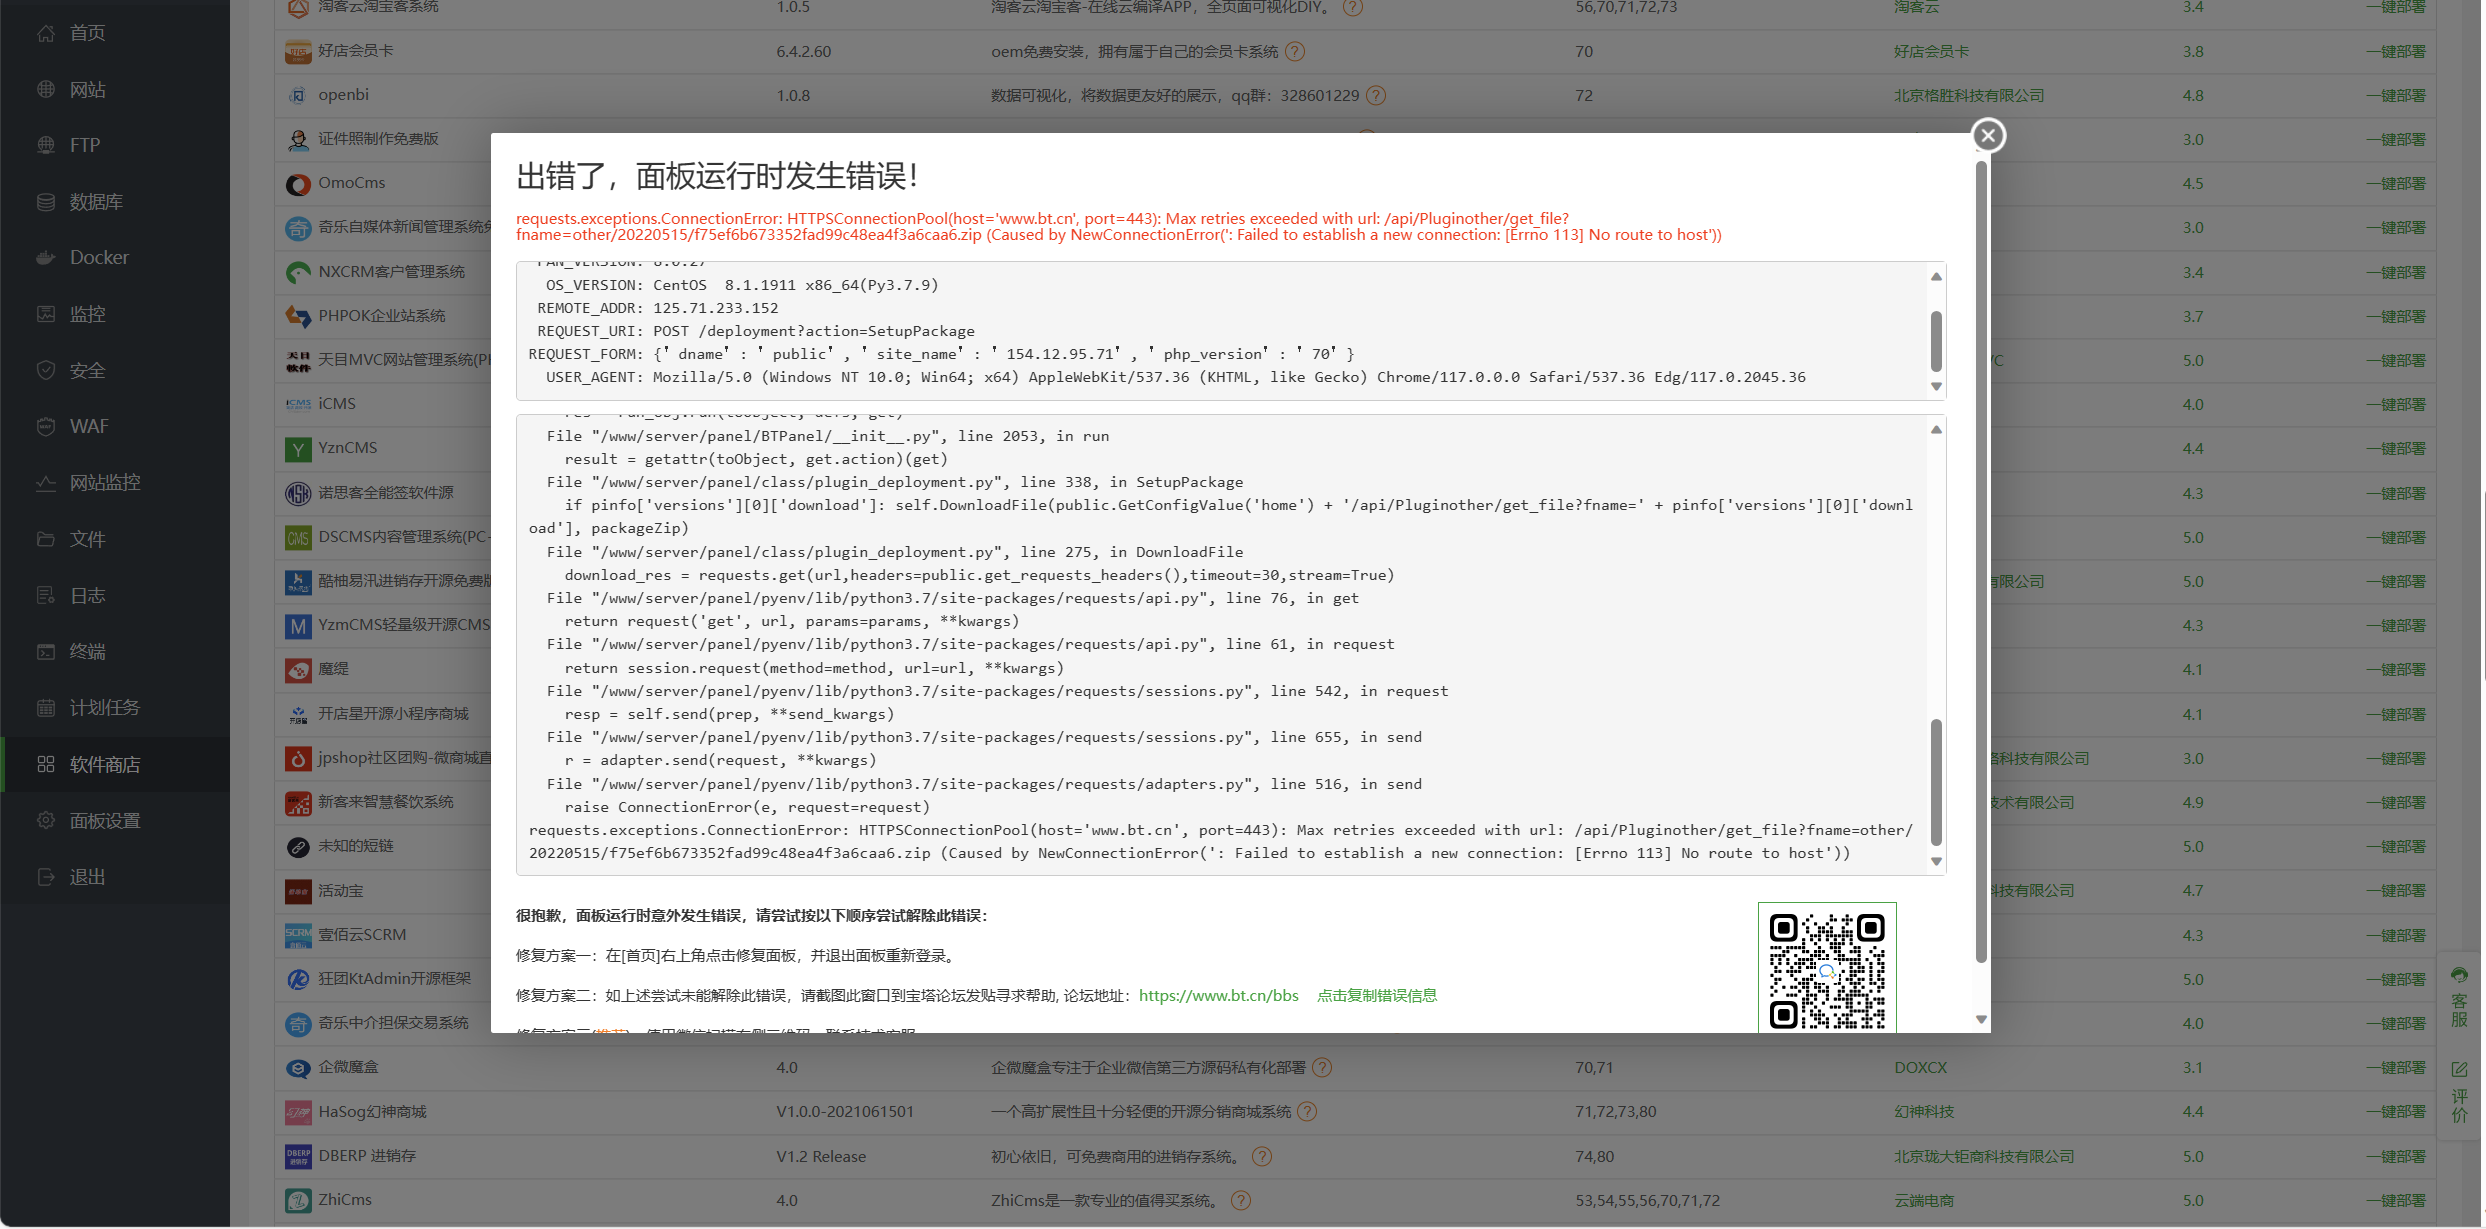
Task: Click the dialog's main vertical scrollbar thumb
Action: pyautogui.click(x=1981, y=562)
